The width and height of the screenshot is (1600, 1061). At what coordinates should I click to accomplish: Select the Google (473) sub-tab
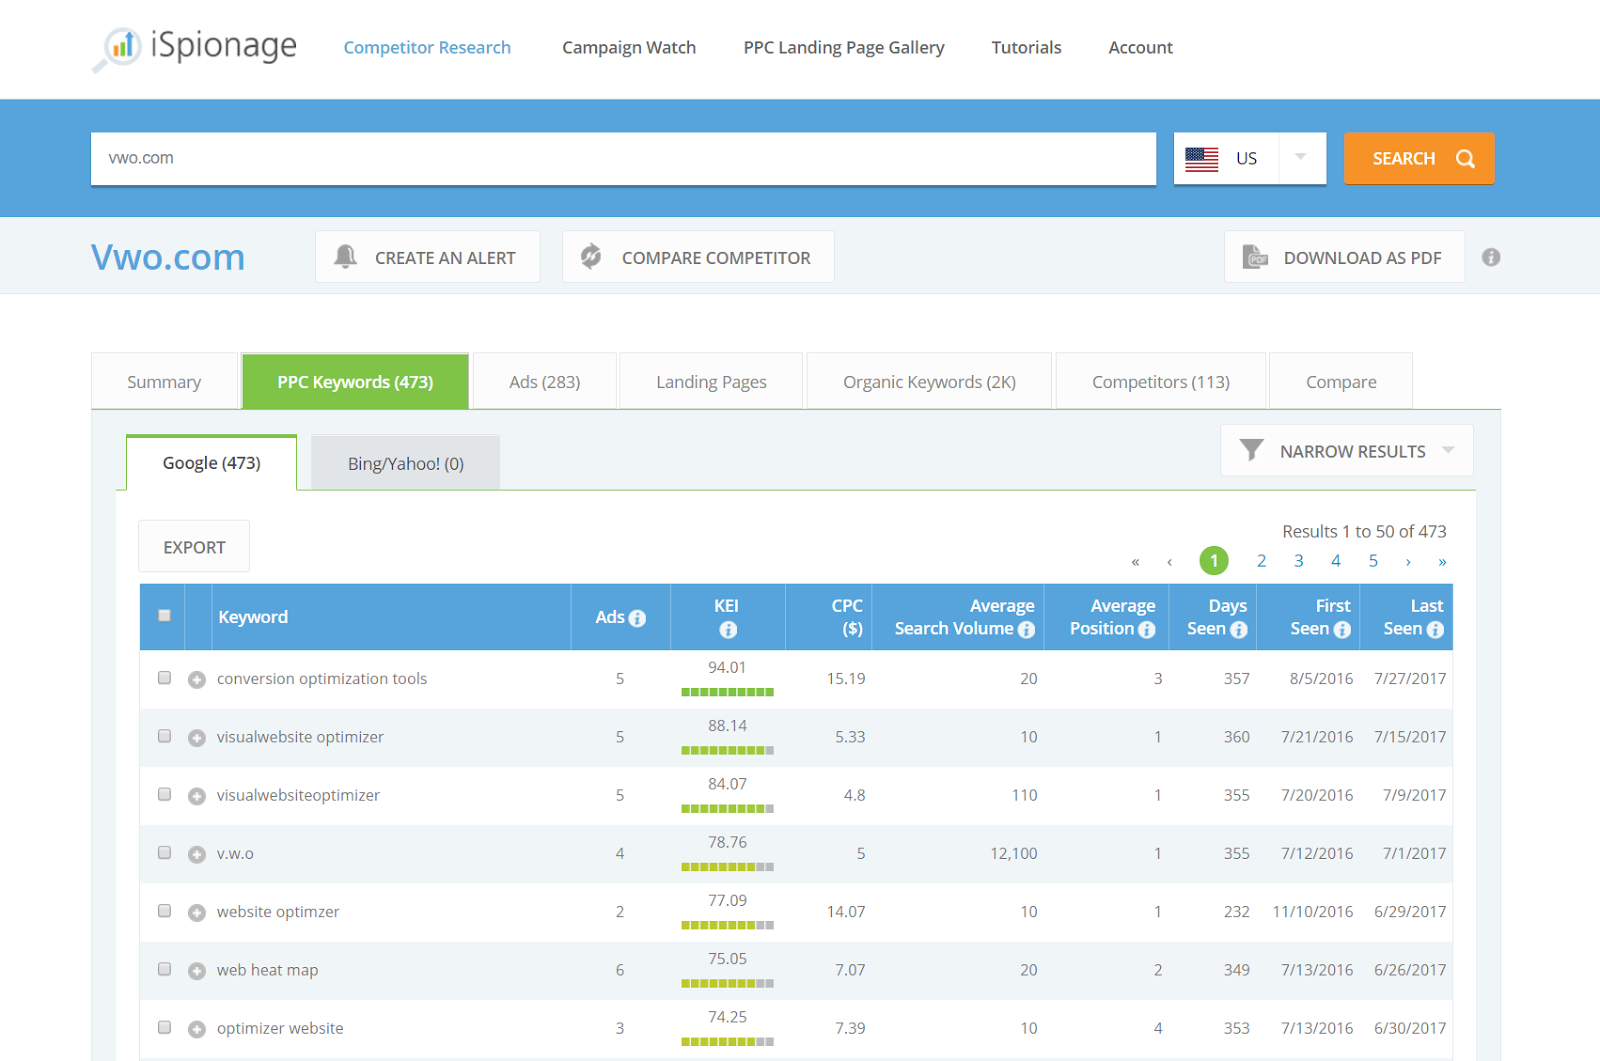point(211,463)
